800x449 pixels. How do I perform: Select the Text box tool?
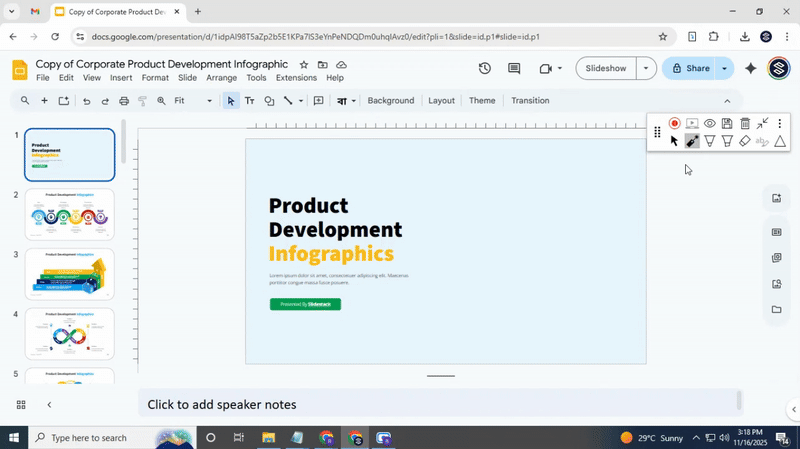[x=250, y=101]
